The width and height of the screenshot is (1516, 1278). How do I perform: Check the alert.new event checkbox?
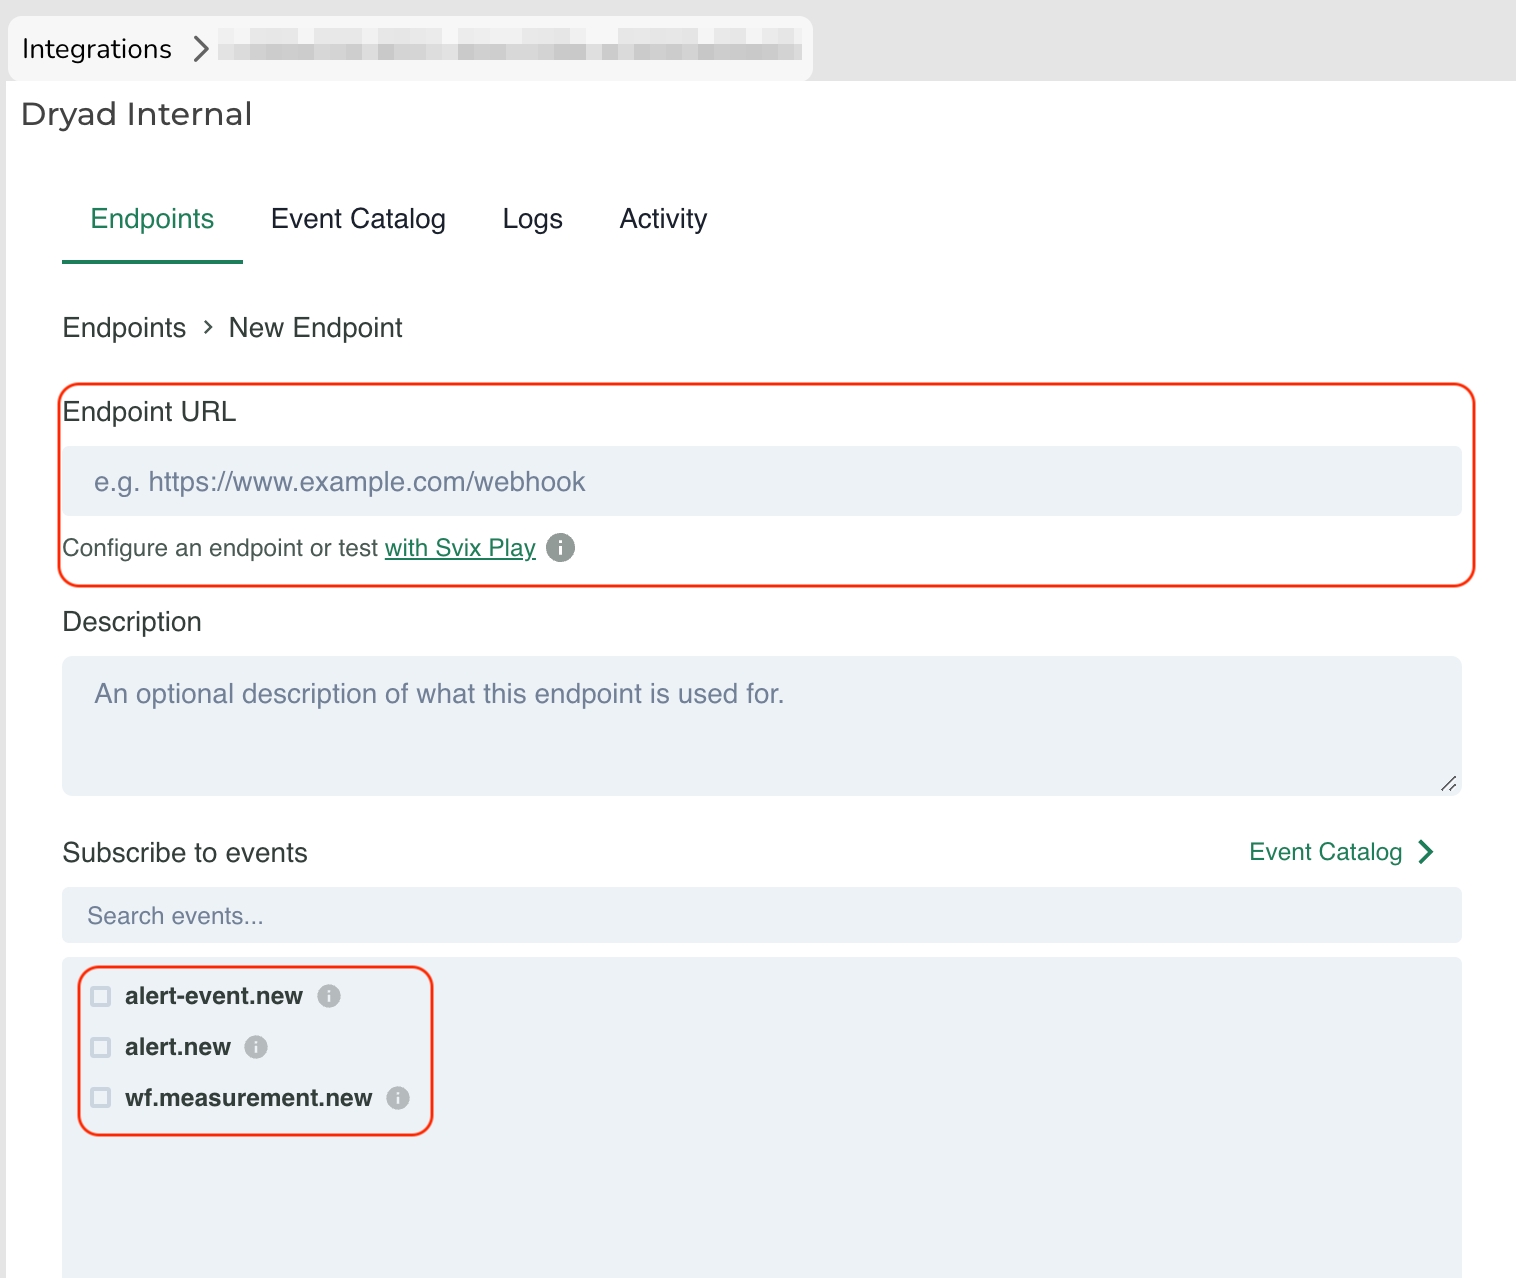(101, 1047)
